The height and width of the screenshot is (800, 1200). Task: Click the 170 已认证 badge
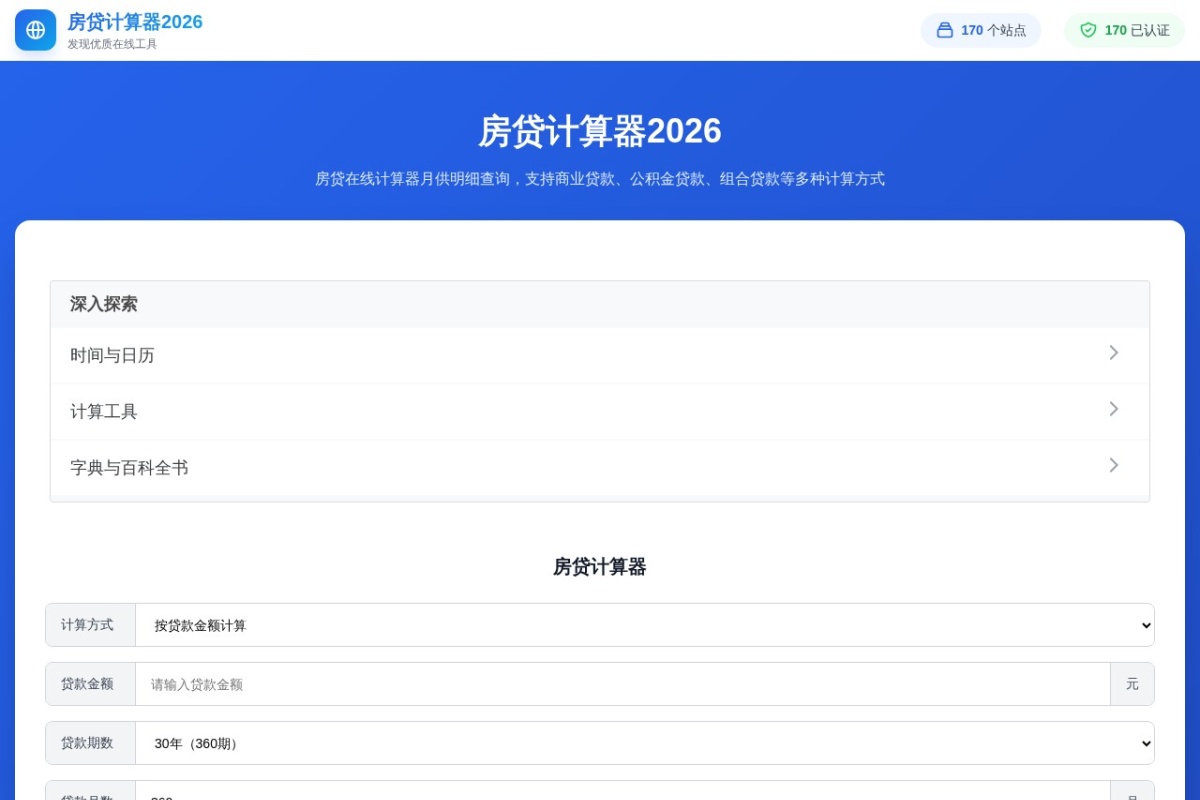click(1125, 30)
